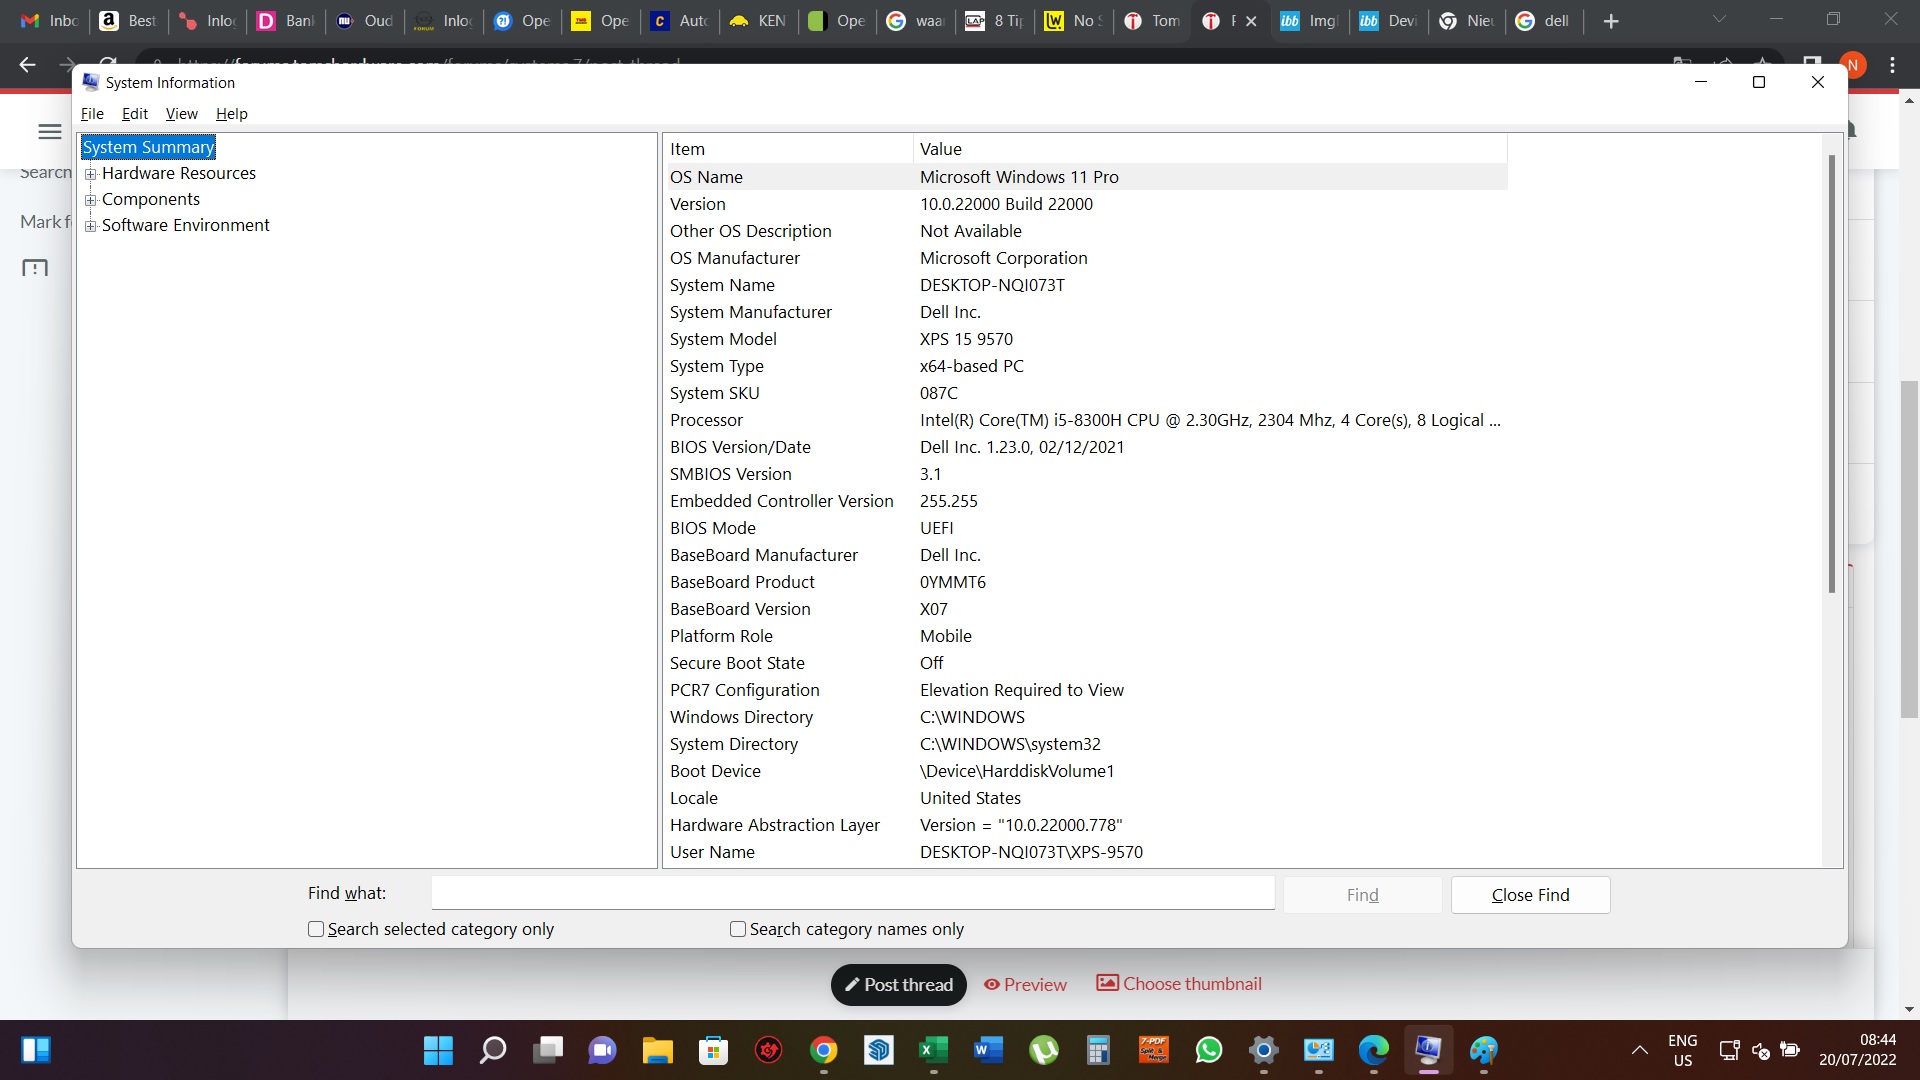Viewport: 1920px width, 1080px height.
Task: Open the clock showing 08:44 20/07/2022
Action: coord(1857,1050)
